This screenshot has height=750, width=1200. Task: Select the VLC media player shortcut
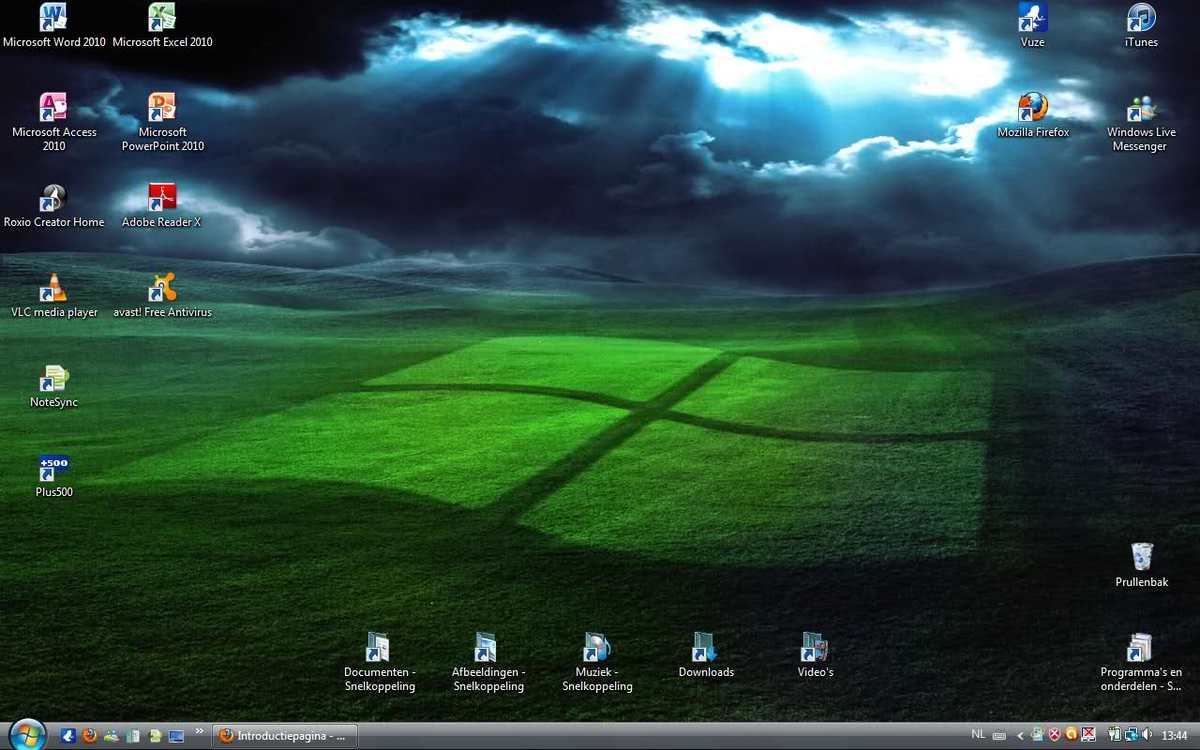pos(54,288)
